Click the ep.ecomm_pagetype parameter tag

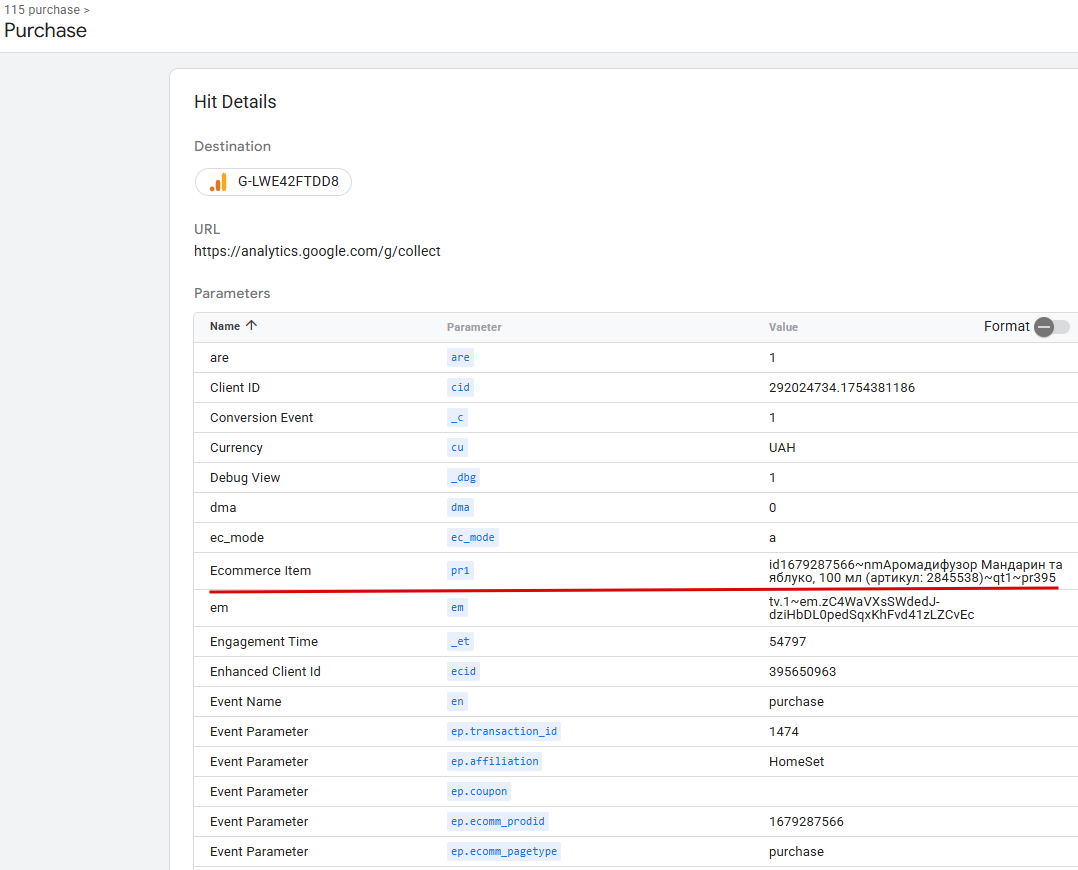(x=504, y=851)
